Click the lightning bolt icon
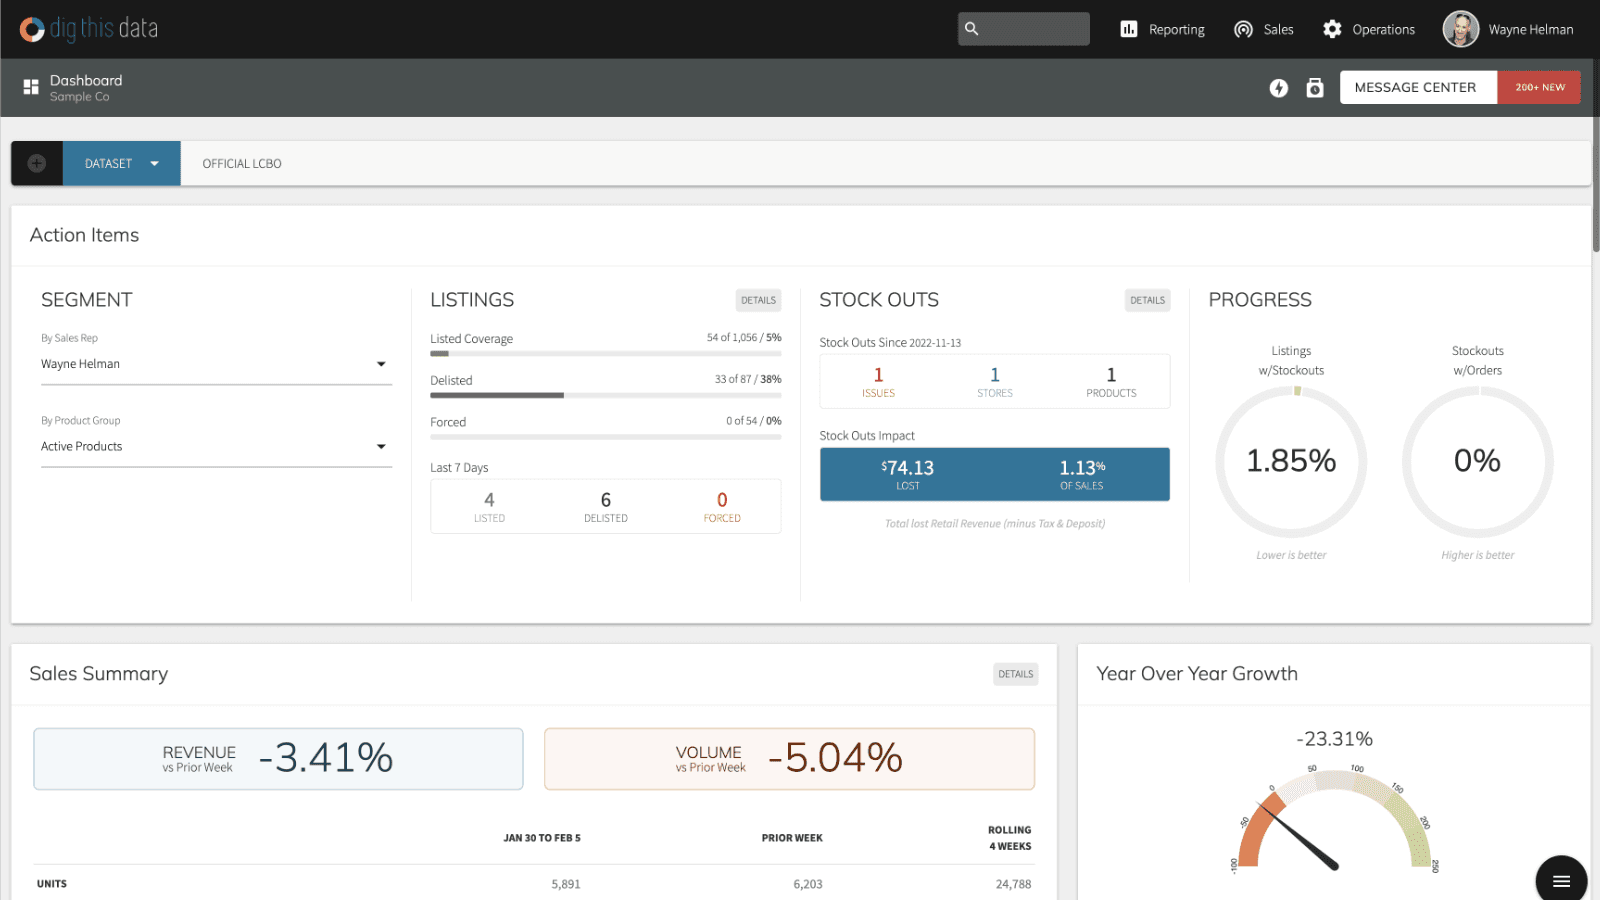Viewport: 1600px width, 900px height. [x=1278, y=88]
